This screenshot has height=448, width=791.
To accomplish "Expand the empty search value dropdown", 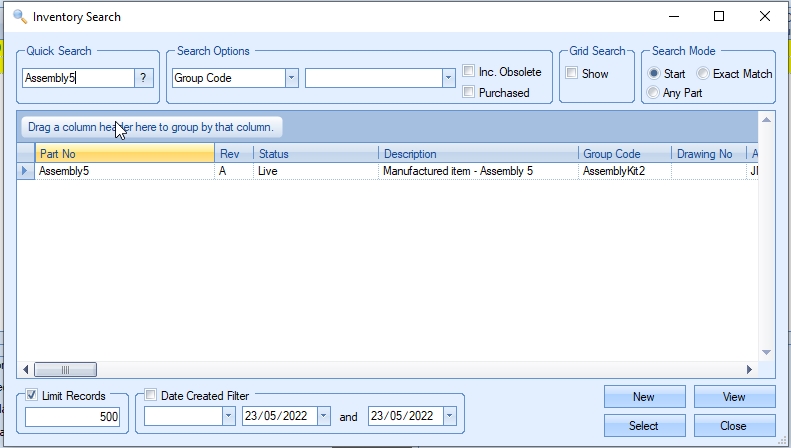I will [x=448, y=78].
